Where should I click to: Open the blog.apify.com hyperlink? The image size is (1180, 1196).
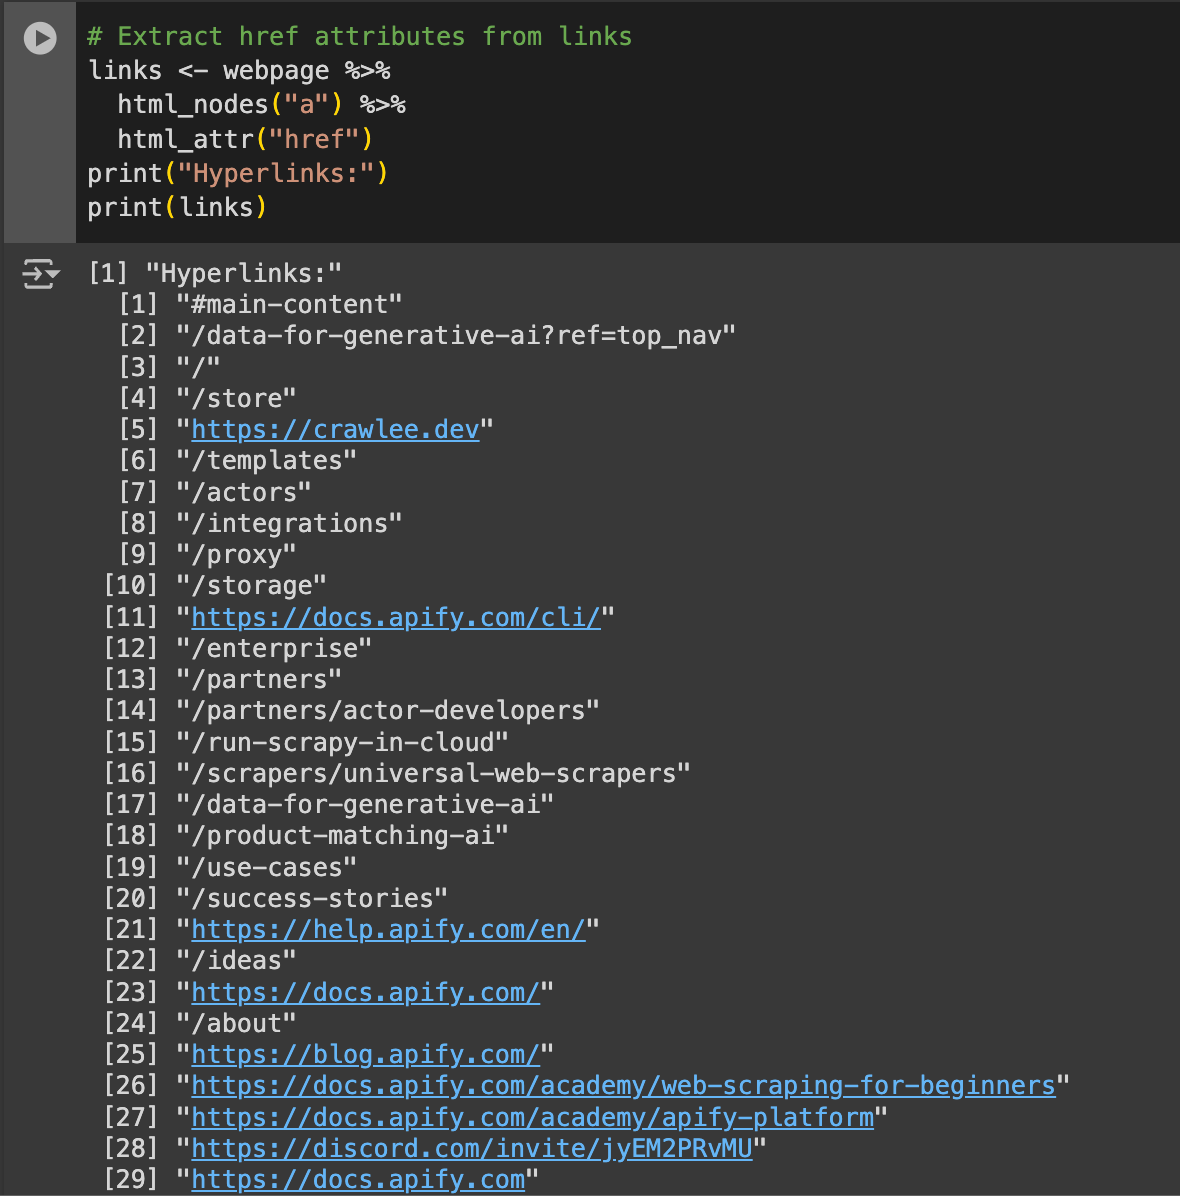coord(364,1054)
